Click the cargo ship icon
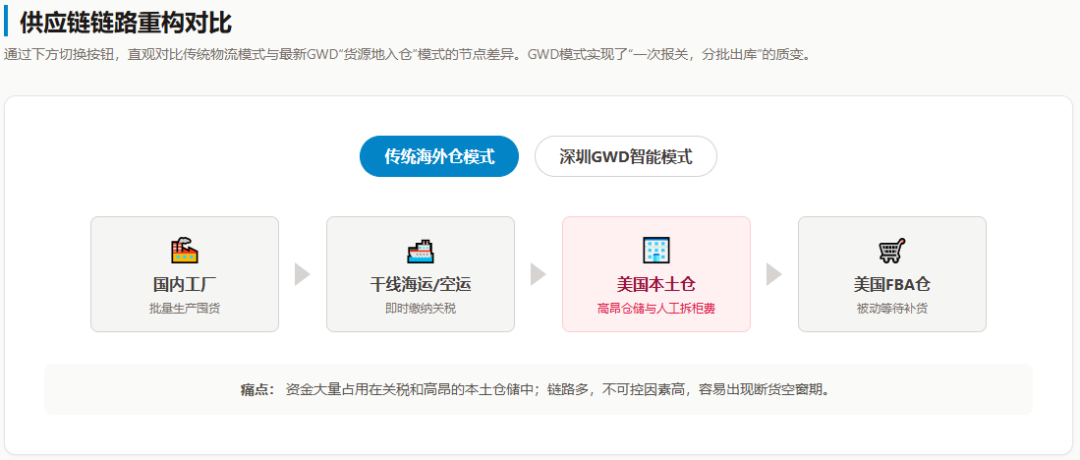The height and width of the screenshot is (460, 1080). pos(420,250)
